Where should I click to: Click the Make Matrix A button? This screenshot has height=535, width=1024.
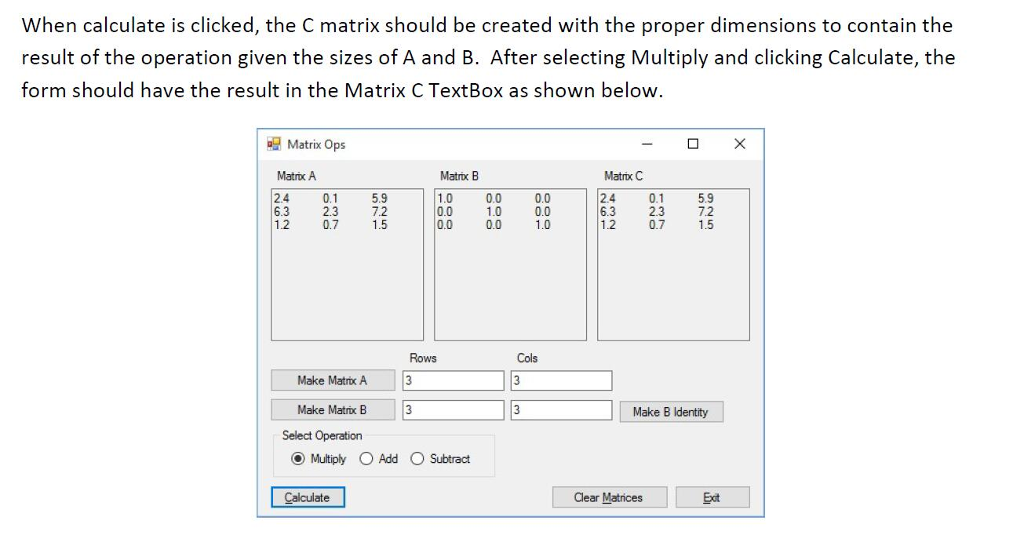pyautogui.click(x=333, y=380)
